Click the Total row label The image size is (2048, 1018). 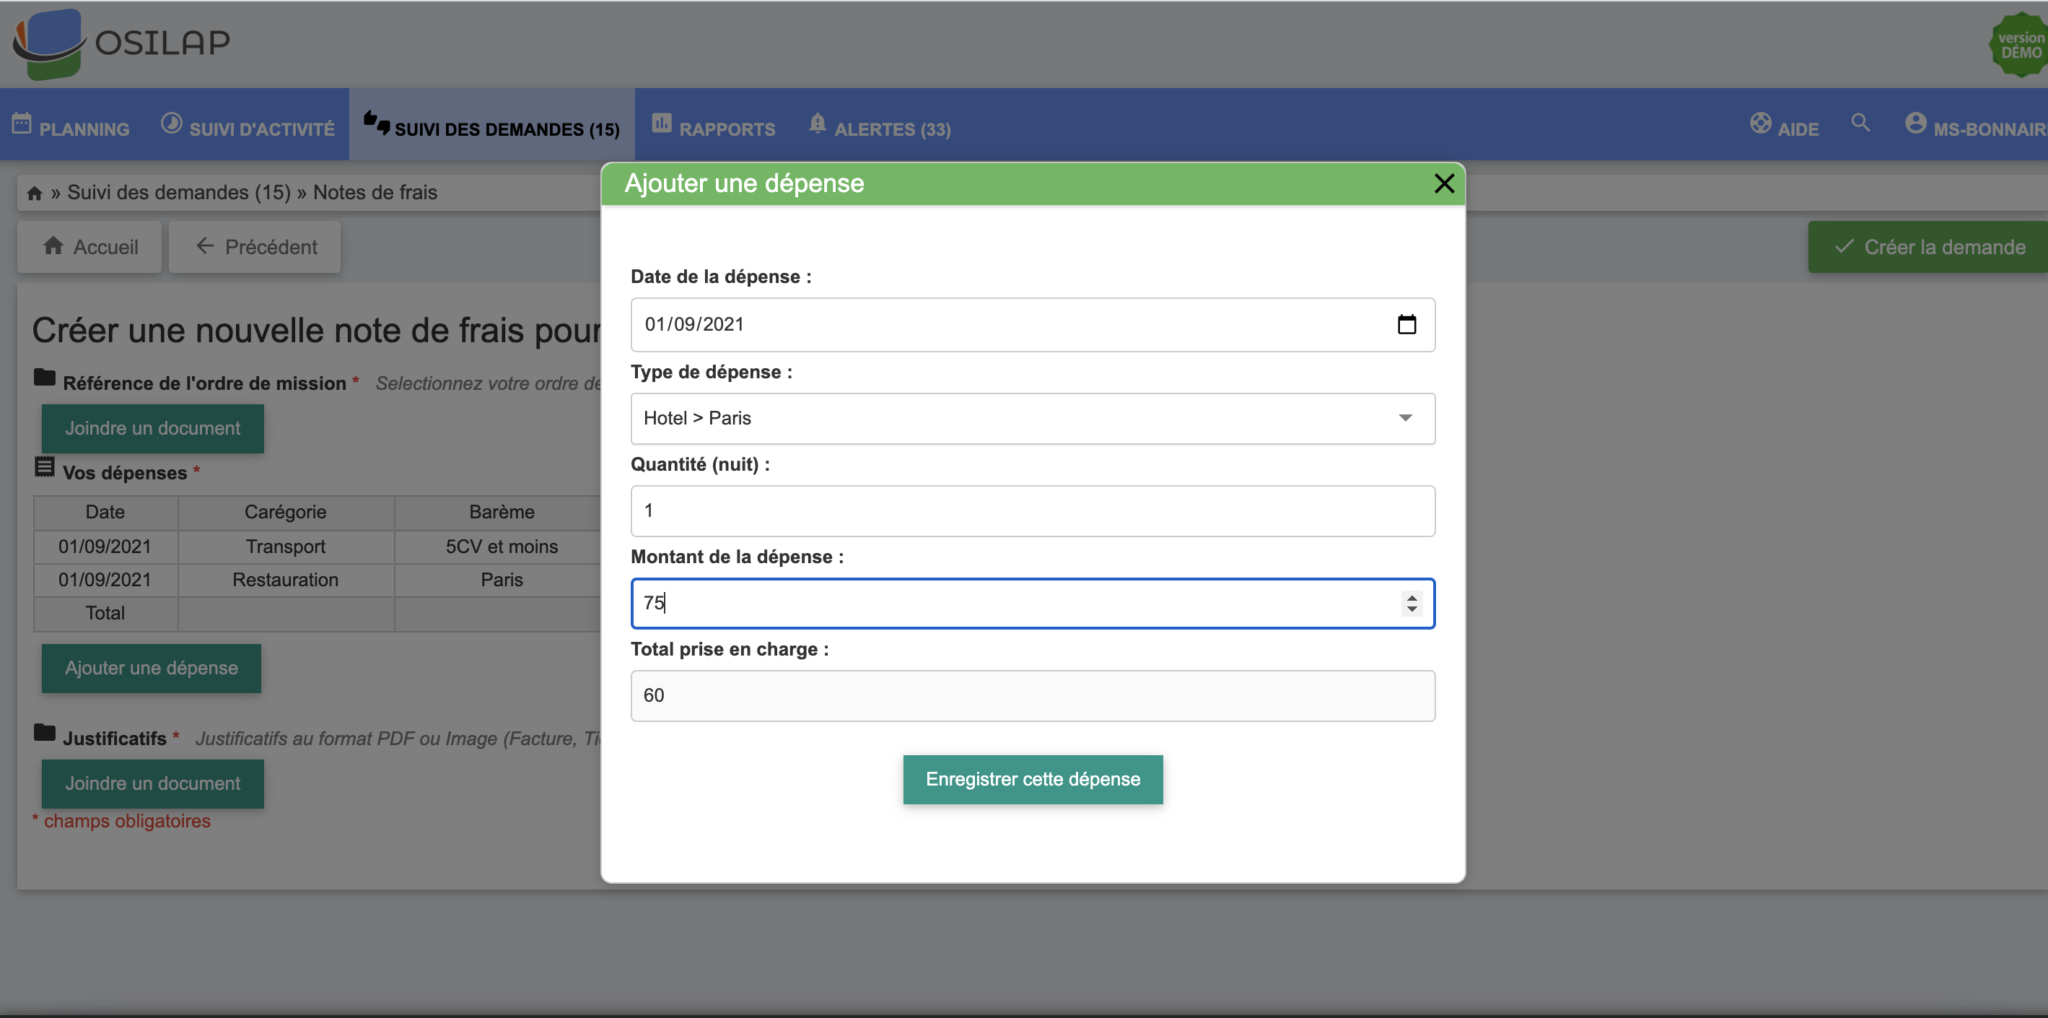pos(105,614)
